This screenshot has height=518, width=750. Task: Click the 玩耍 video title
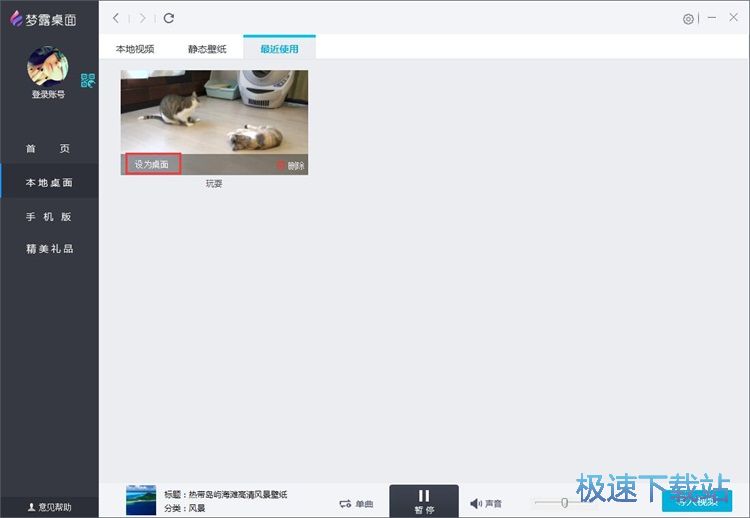coord(214,184)
